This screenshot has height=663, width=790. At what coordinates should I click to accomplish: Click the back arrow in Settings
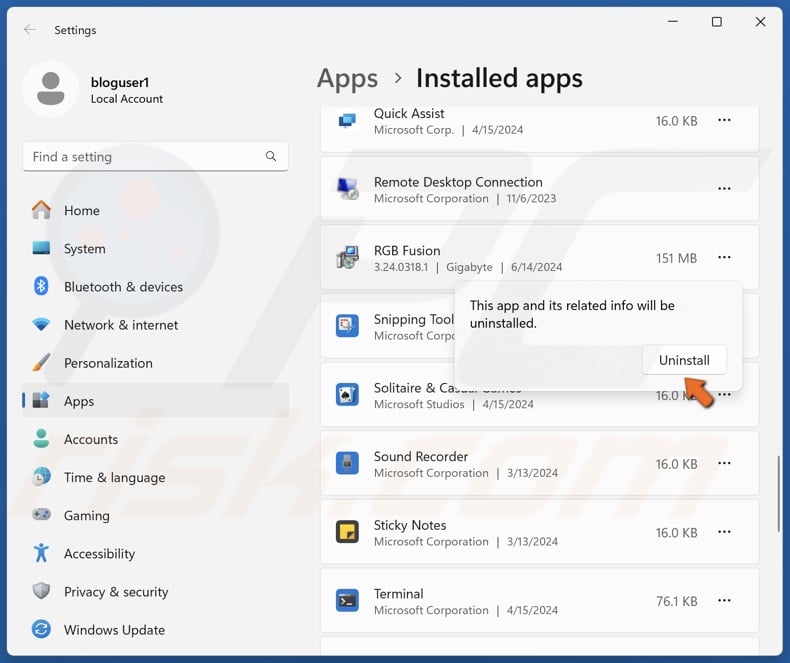(x=30, y=30)
